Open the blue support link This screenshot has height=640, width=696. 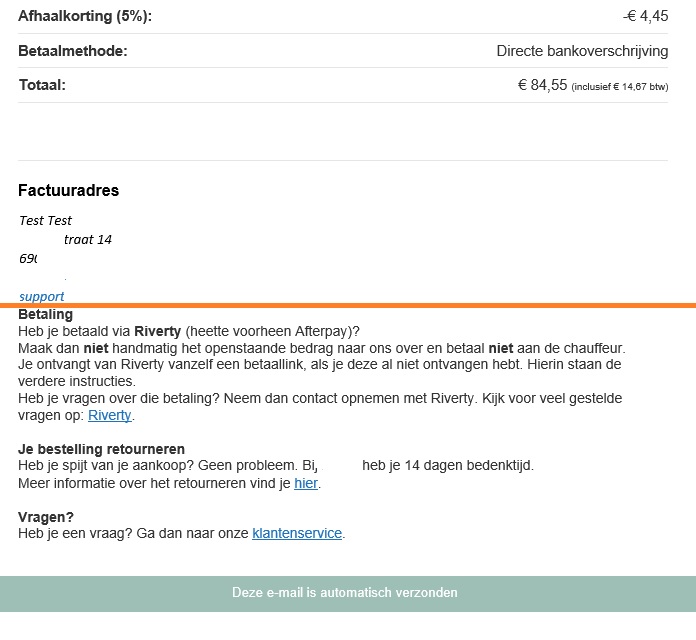pos(42,296)
